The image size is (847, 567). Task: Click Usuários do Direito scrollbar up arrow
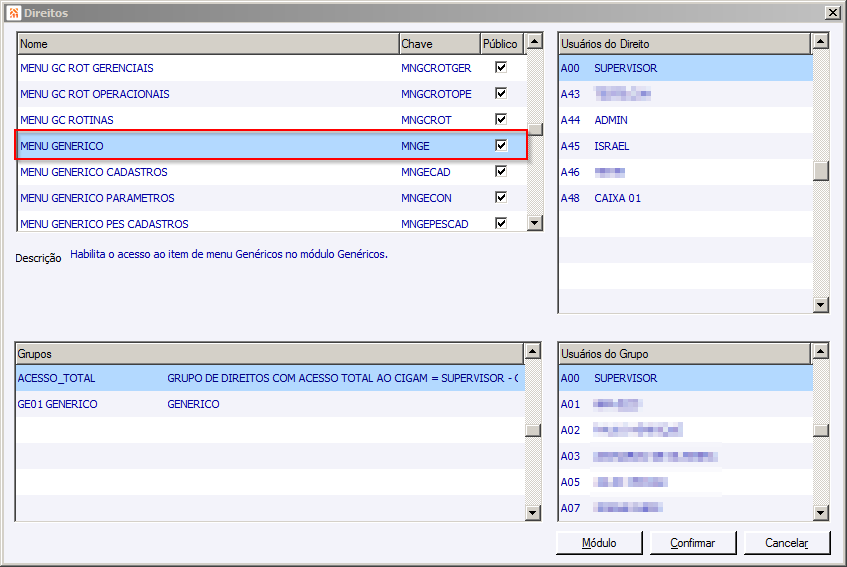821,41
